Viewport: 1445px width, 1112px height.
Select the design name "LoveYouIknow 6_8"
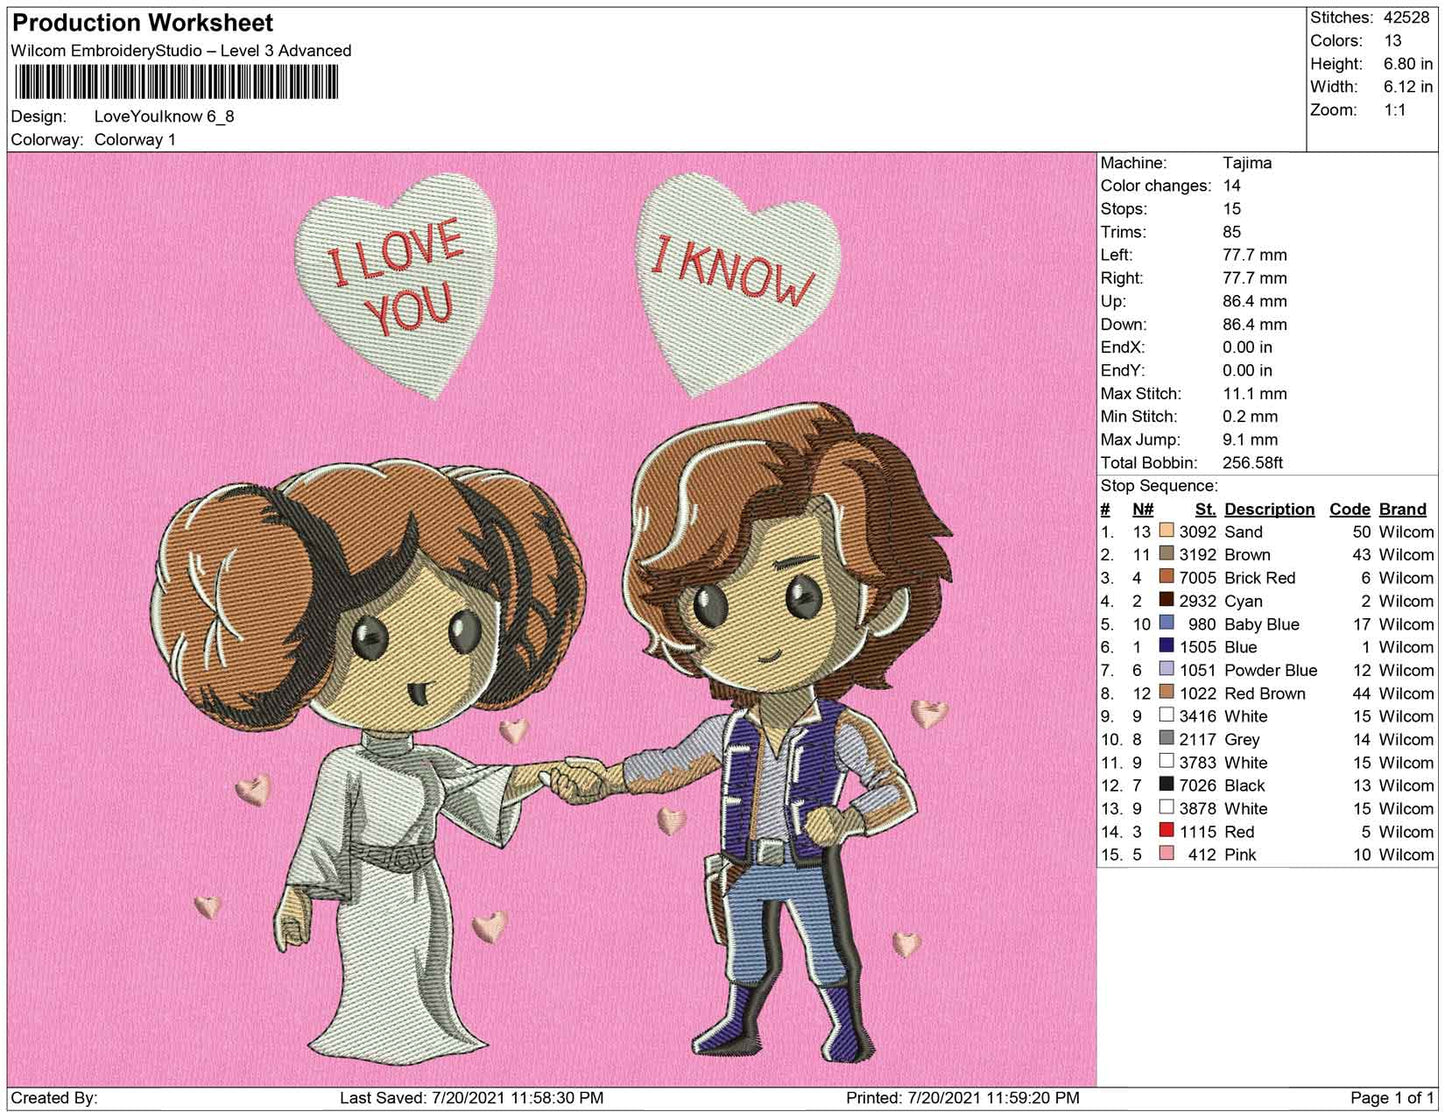(x=164, y=116)
